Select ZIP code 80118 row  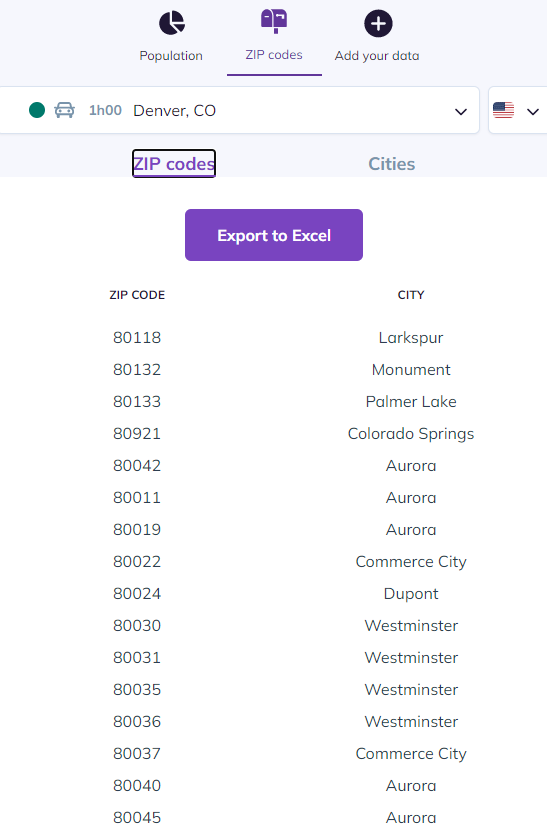click(x=274, y=337)
